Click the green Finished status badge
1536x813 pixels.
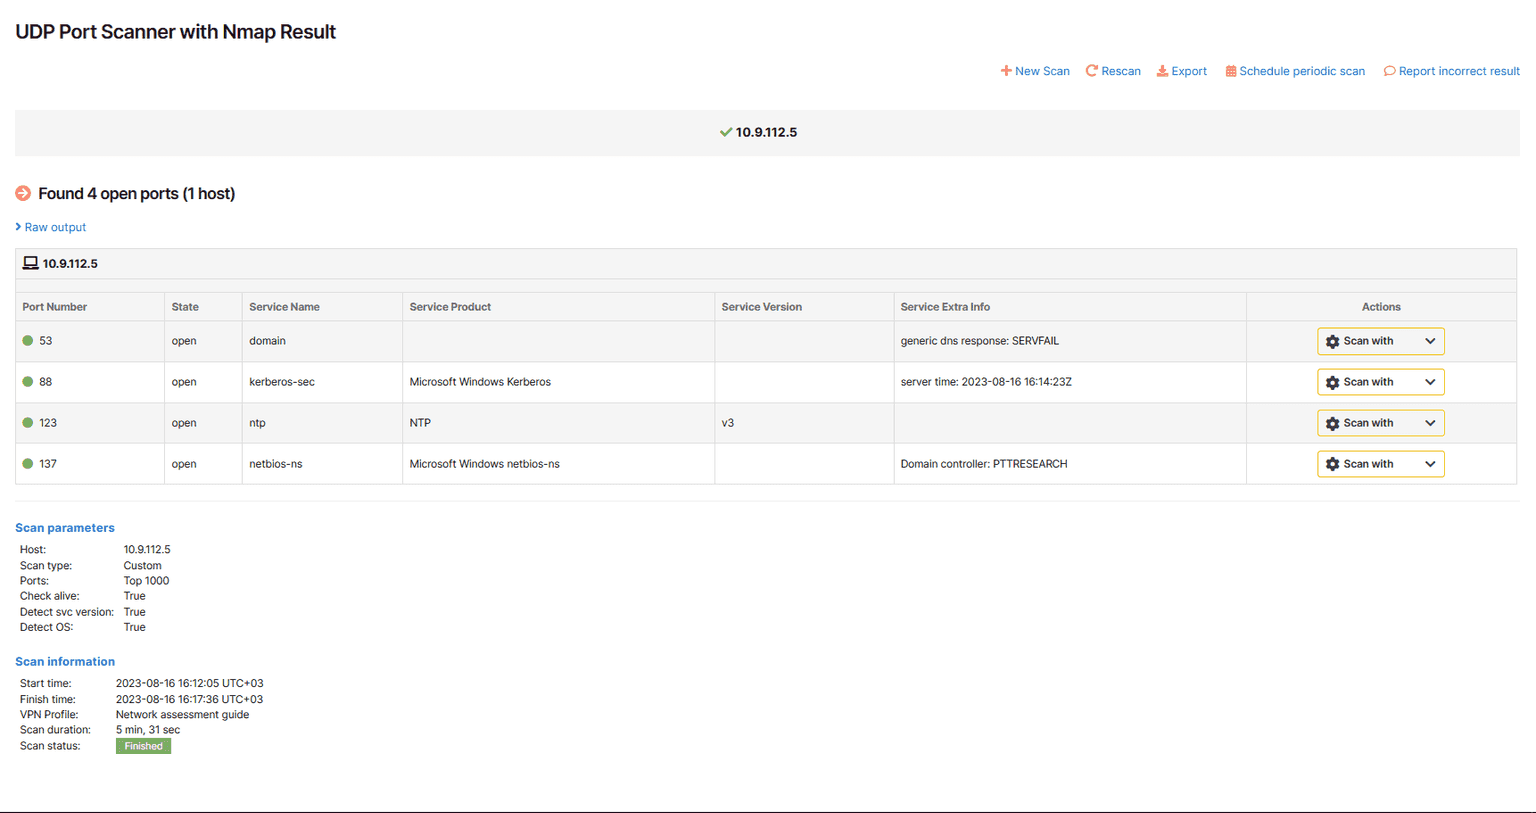143,745
